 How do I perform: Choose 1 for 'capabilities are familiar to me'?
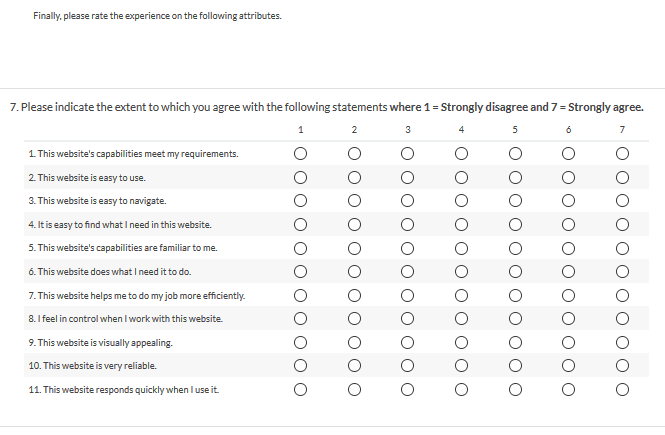300,248
